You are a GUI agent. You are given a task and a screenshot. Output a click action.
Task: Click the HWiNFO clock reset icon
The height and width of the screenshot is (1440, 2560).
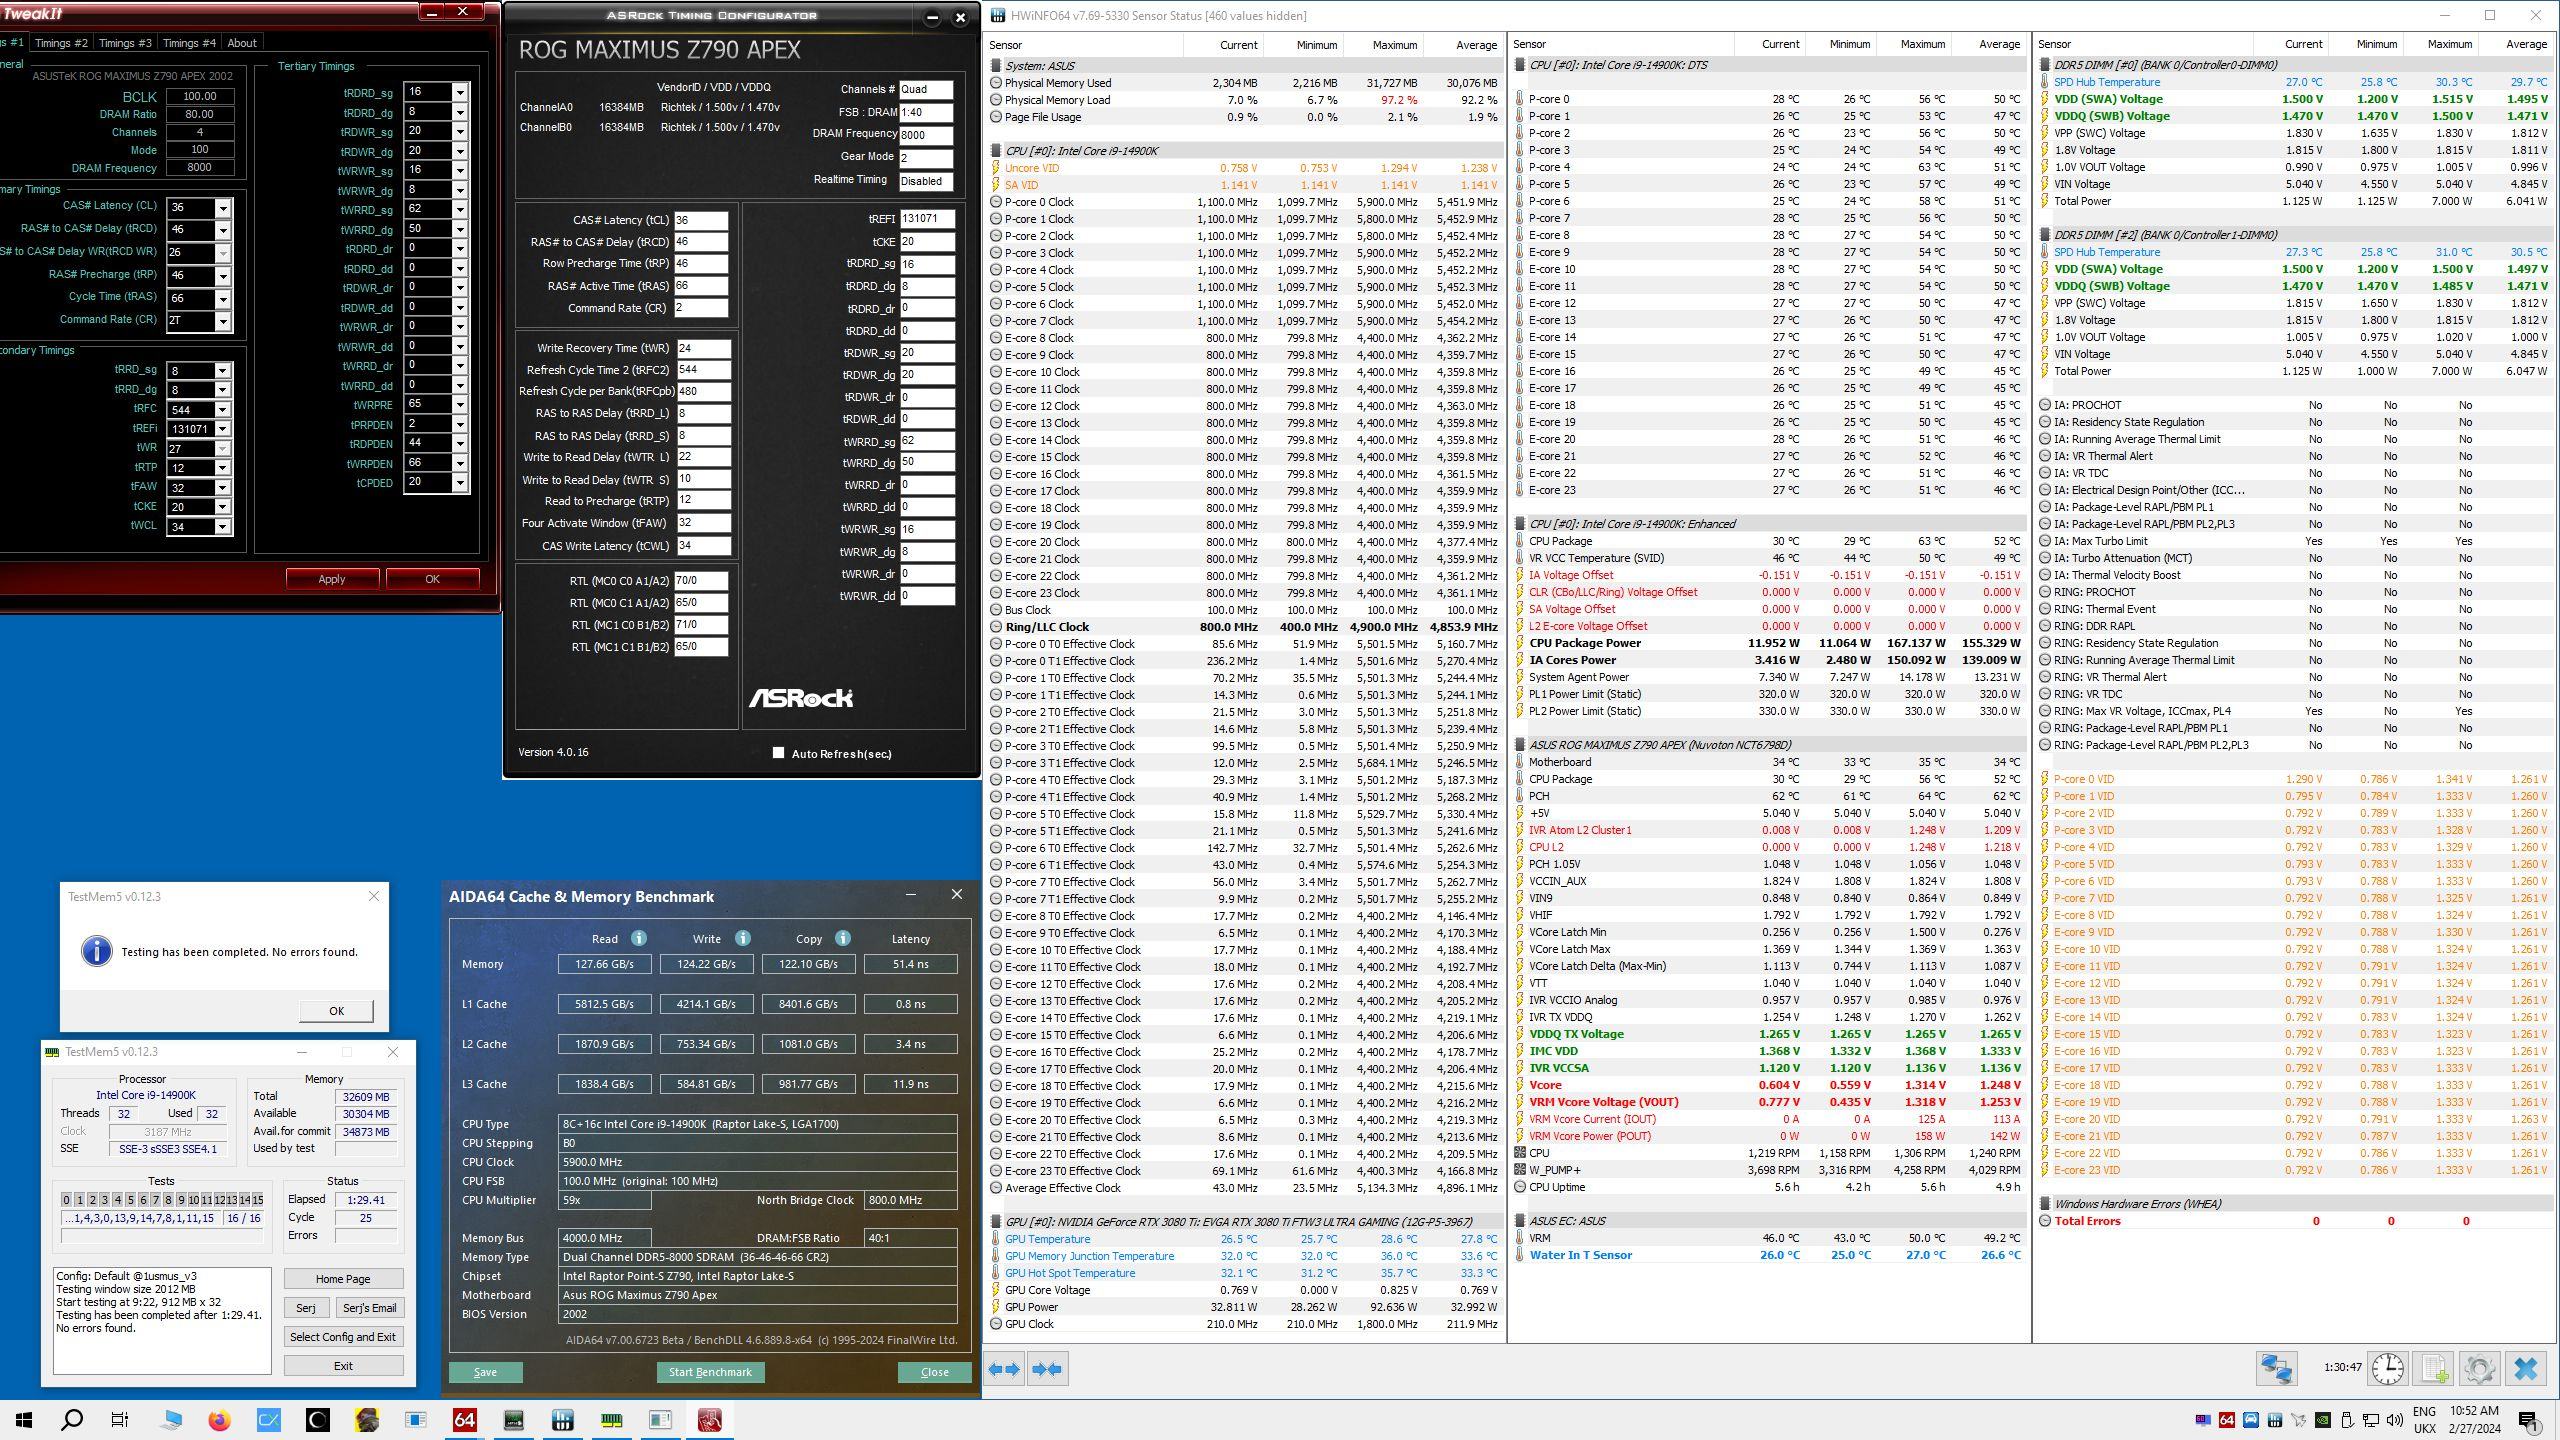coord(2387,1368)
